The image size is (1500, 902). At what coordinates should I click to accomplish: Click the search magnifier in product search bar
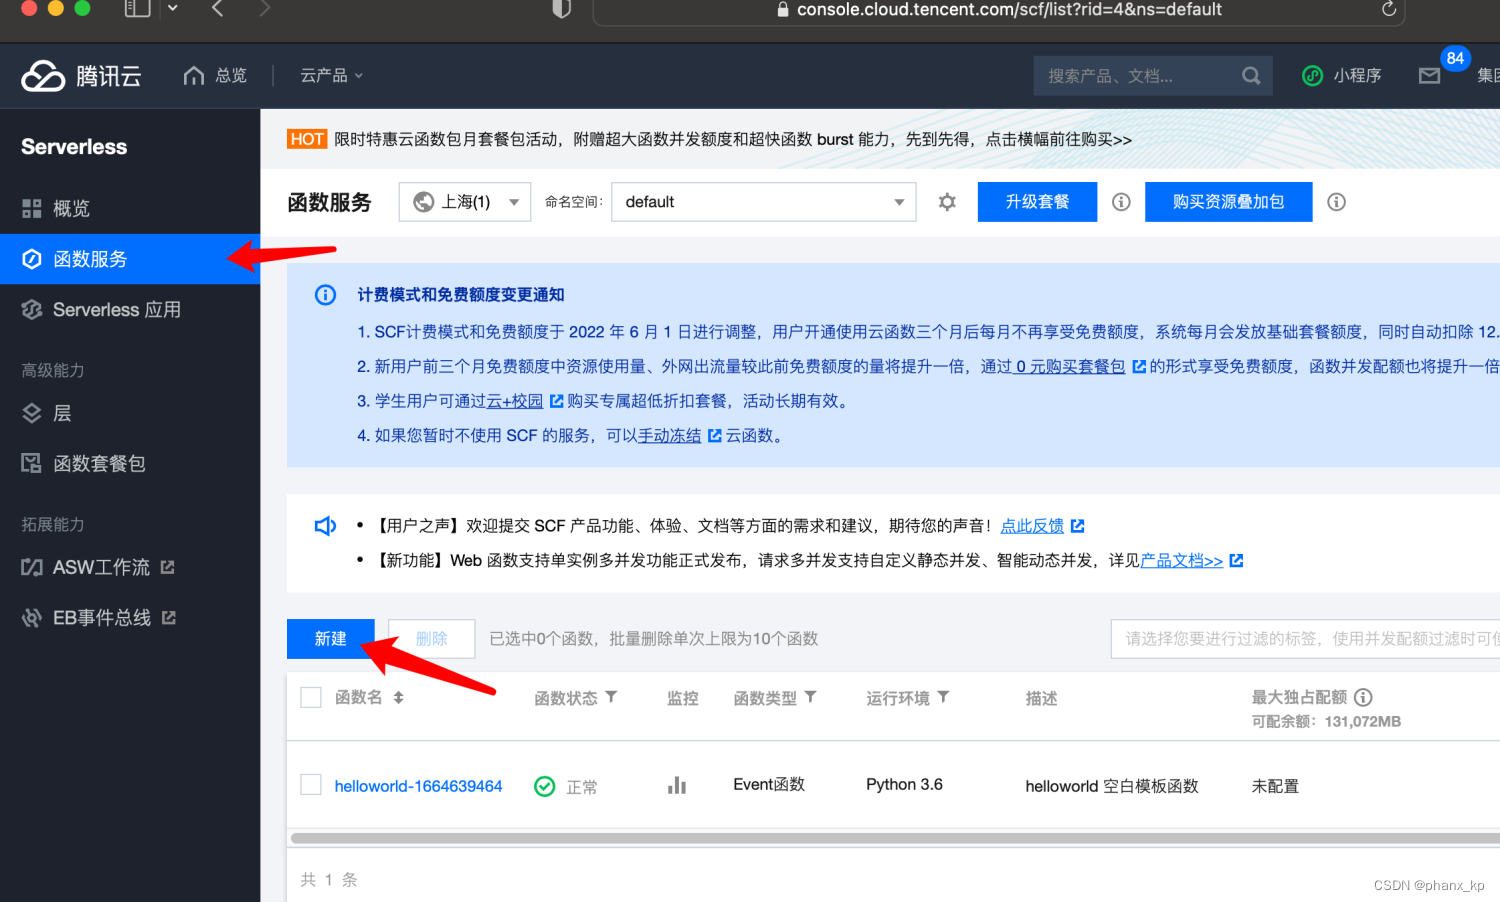point(1250,75)
